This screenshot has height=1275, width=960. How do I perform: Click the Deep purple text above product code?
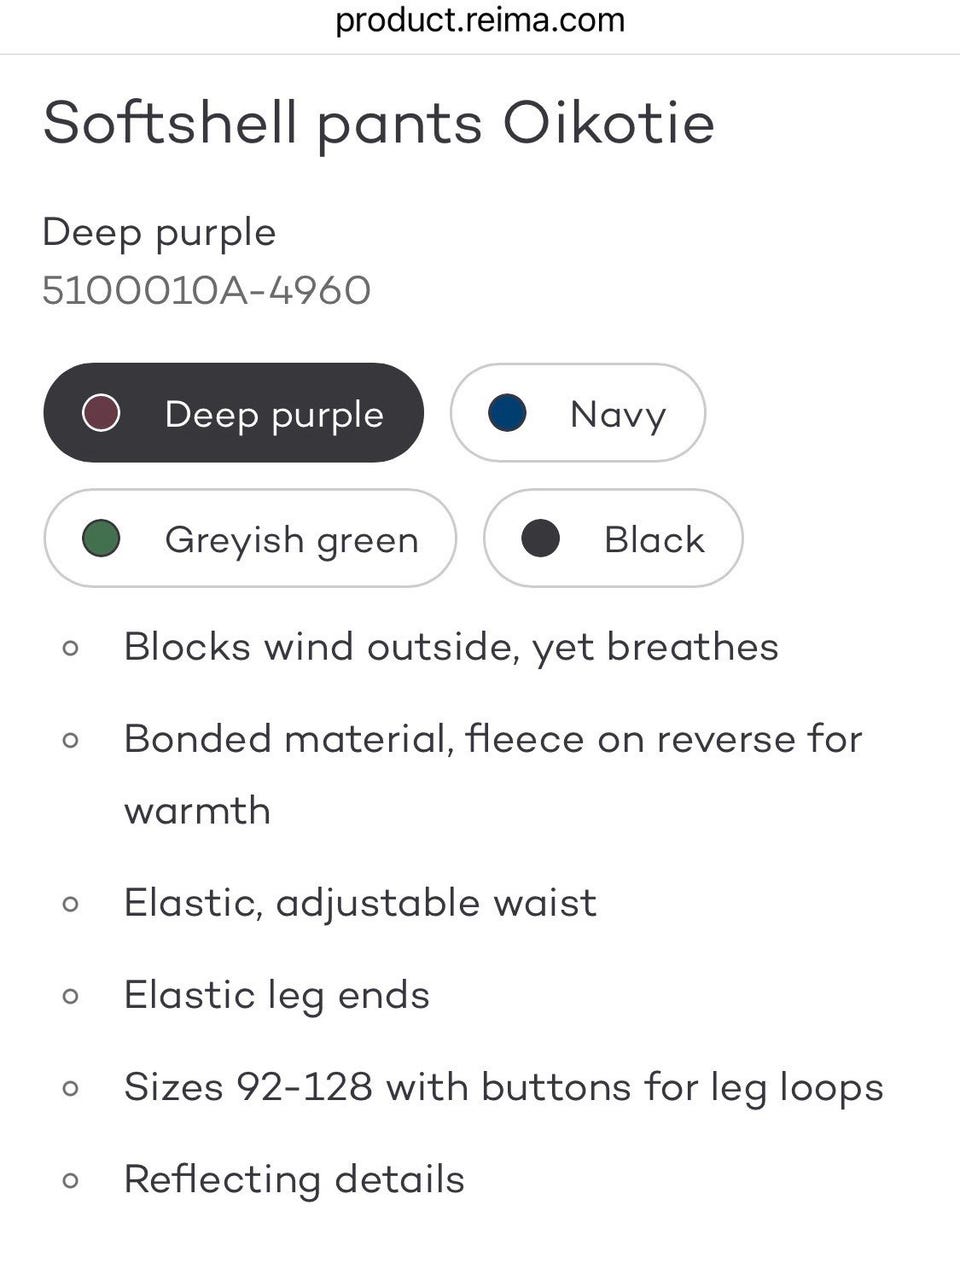[x=159, y=232]
